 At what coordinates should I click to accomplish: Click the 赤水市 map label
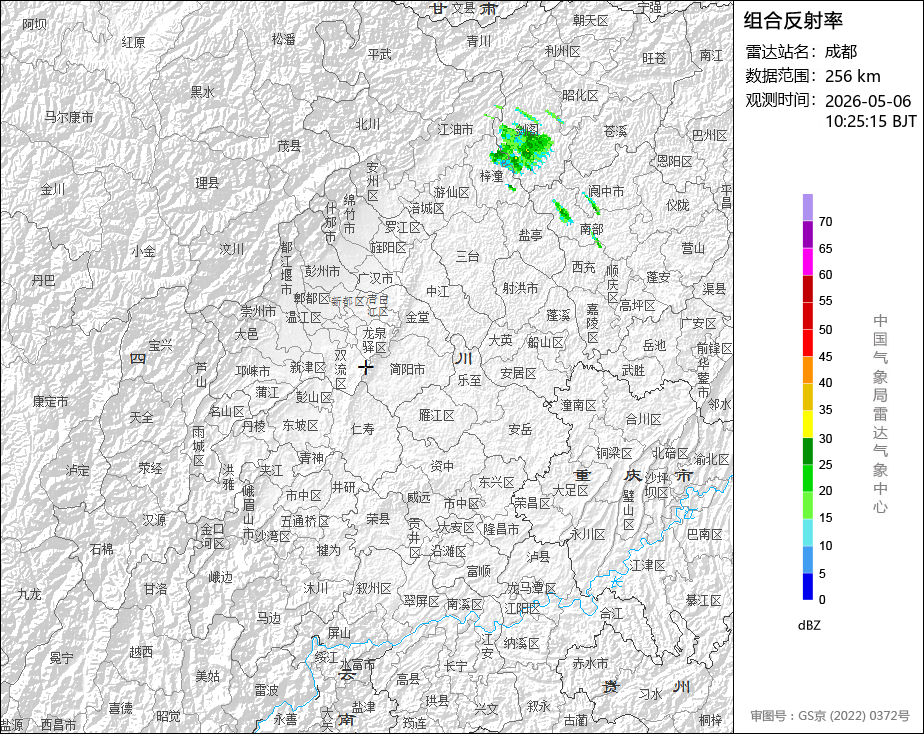click(590, 663)
